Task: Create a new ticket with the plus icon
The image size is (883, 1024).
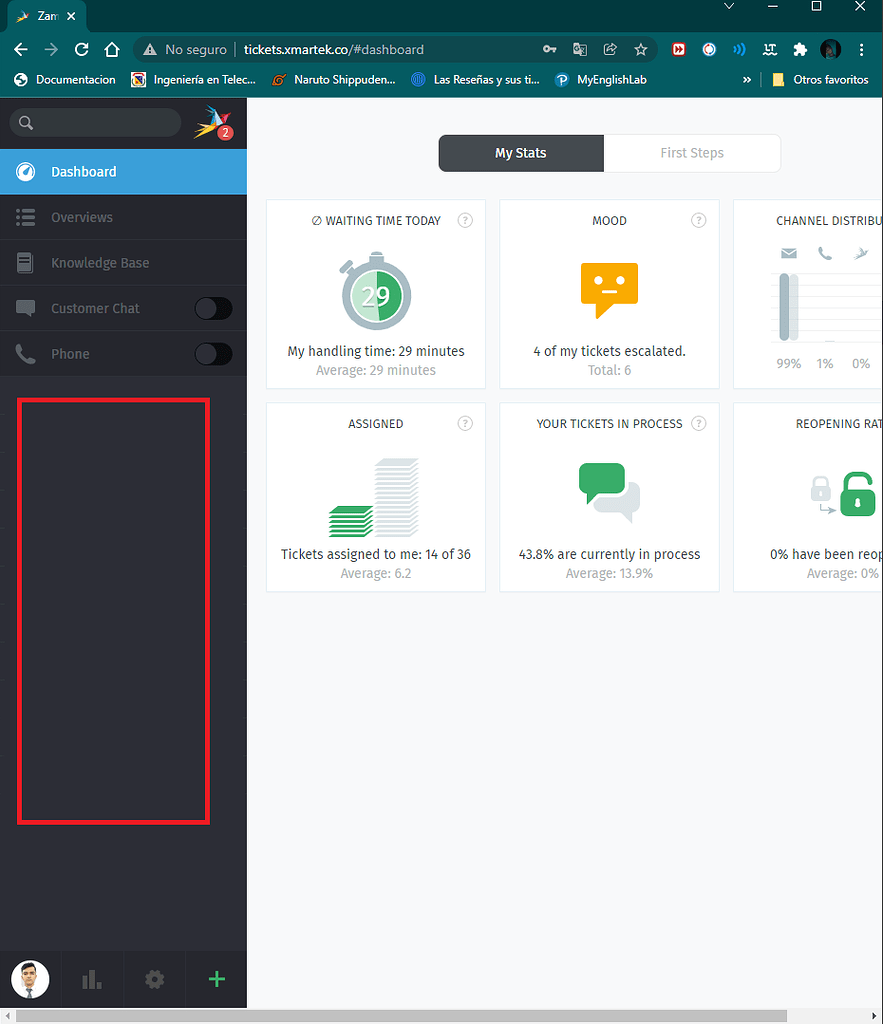Action: click(x=216, y=979)
